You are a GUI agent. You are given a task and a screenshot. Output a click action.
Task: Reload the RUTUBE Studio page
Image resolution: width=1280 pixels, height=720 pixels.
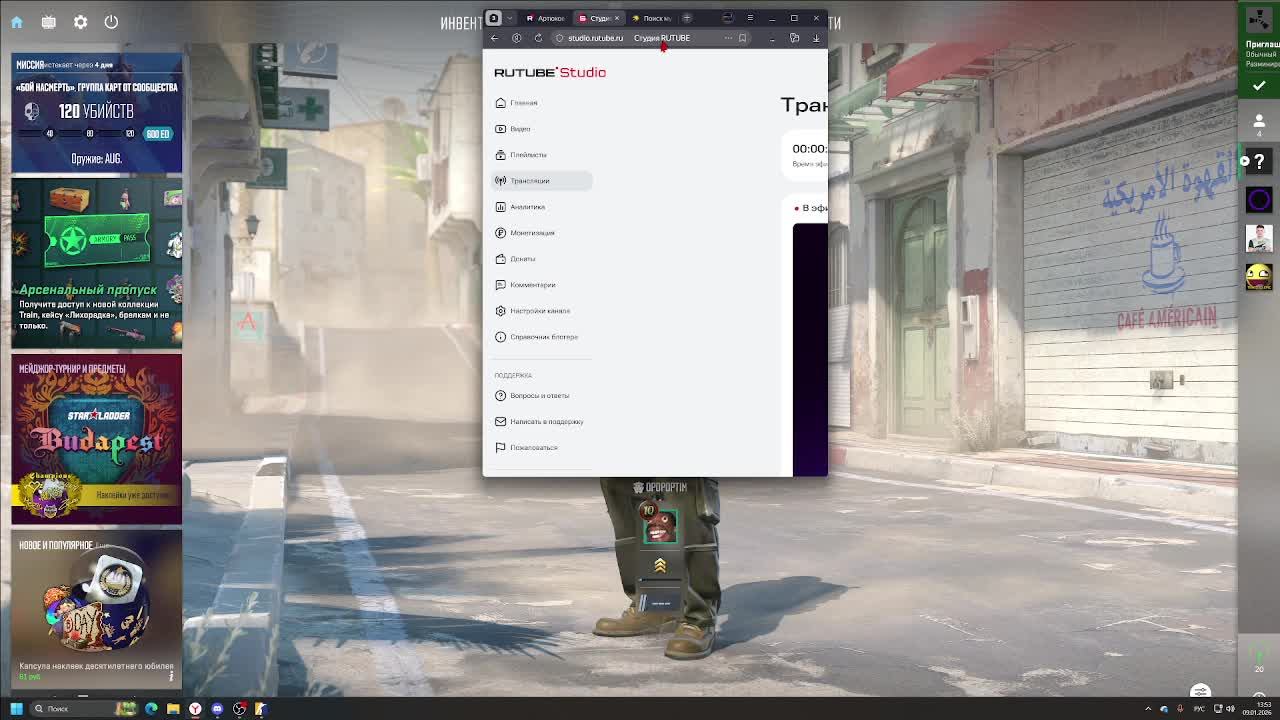coord(538,38)
